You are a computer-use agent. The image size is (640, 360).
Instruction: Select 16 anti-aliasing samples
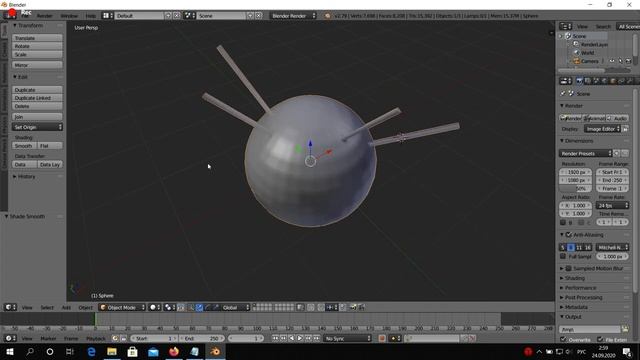point(587,247)
